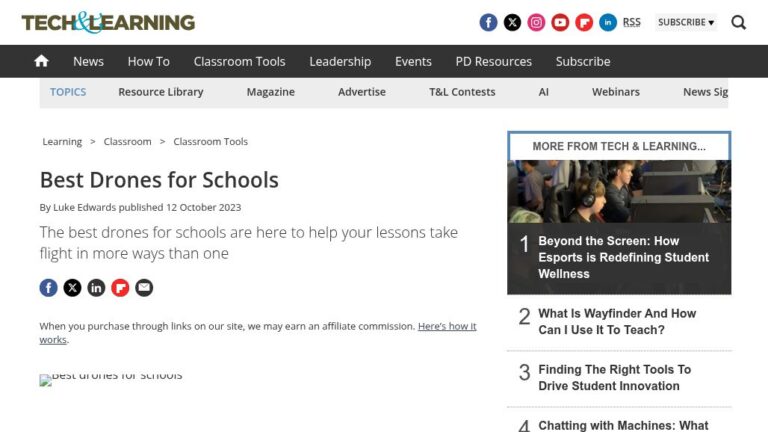Open "Chatting with Machines" article link
This screenshot has height=432, width=768.
[624, 425]
